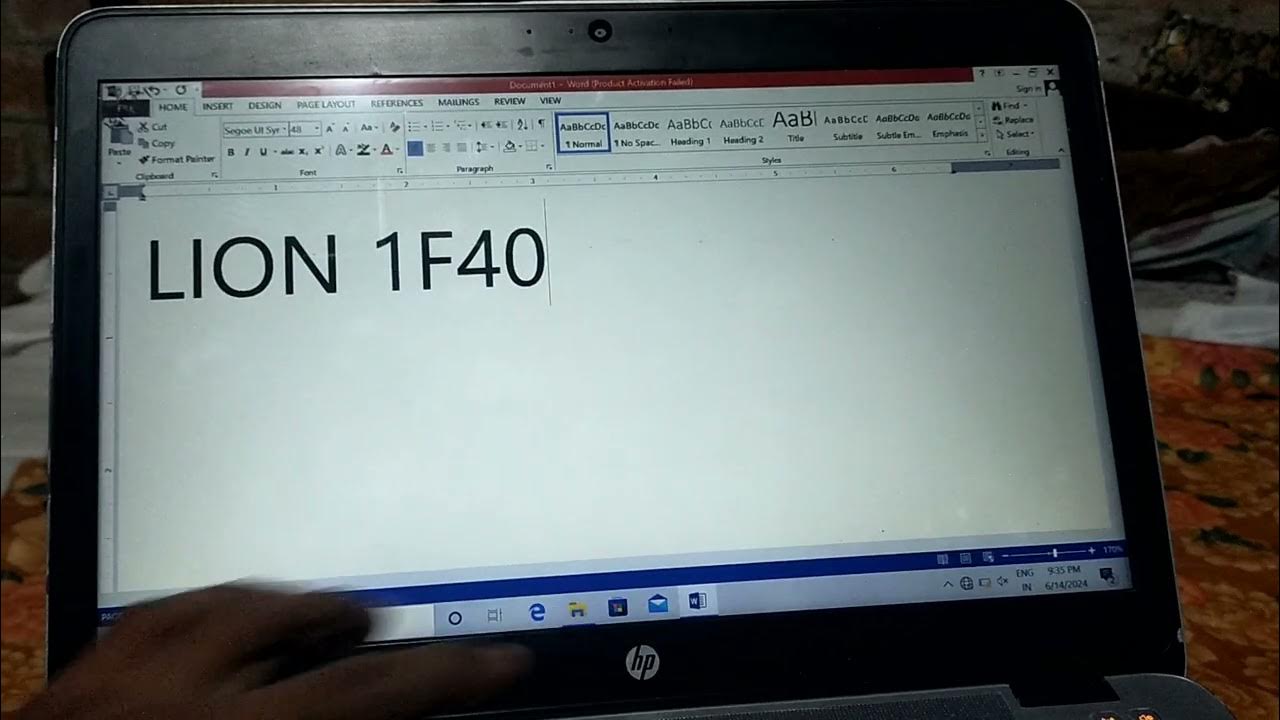
Task: Open Mail app from taskbar
Action: (657, 603)
